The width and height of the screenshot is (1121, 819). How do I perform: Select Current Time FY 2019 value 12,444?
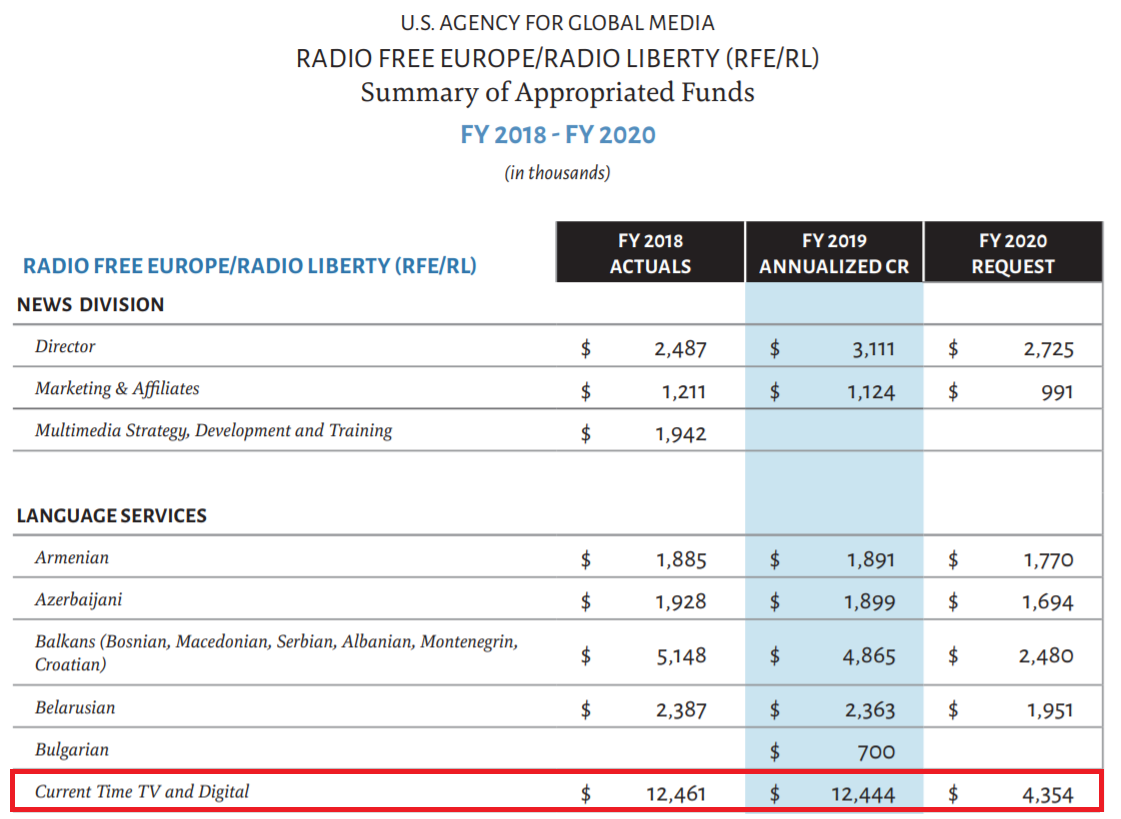click(863, 794)
